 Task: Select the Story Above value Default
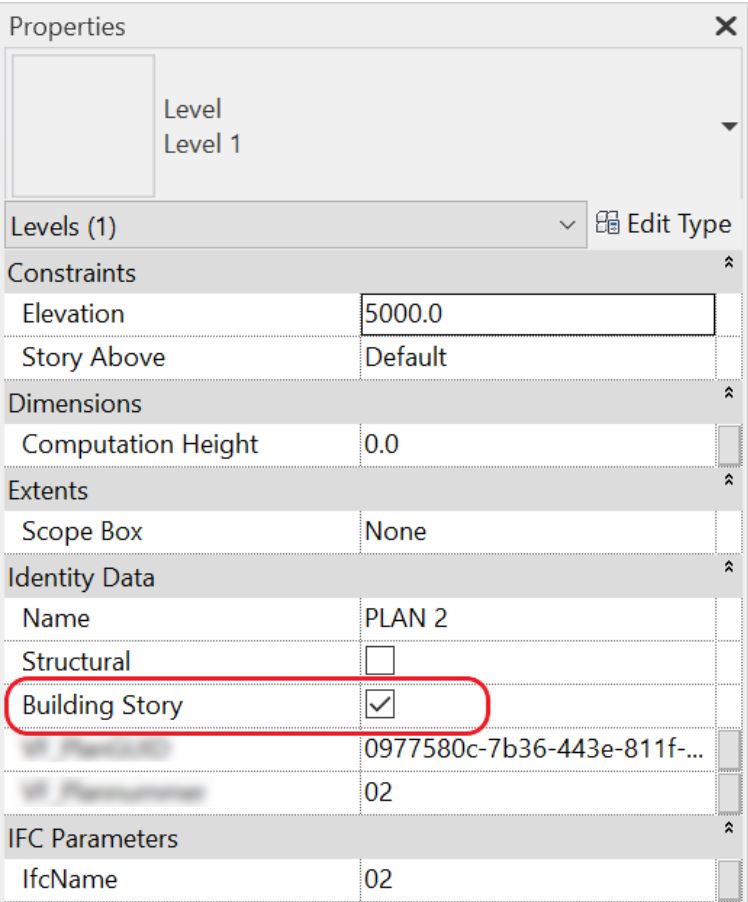(x=538, y=358)
